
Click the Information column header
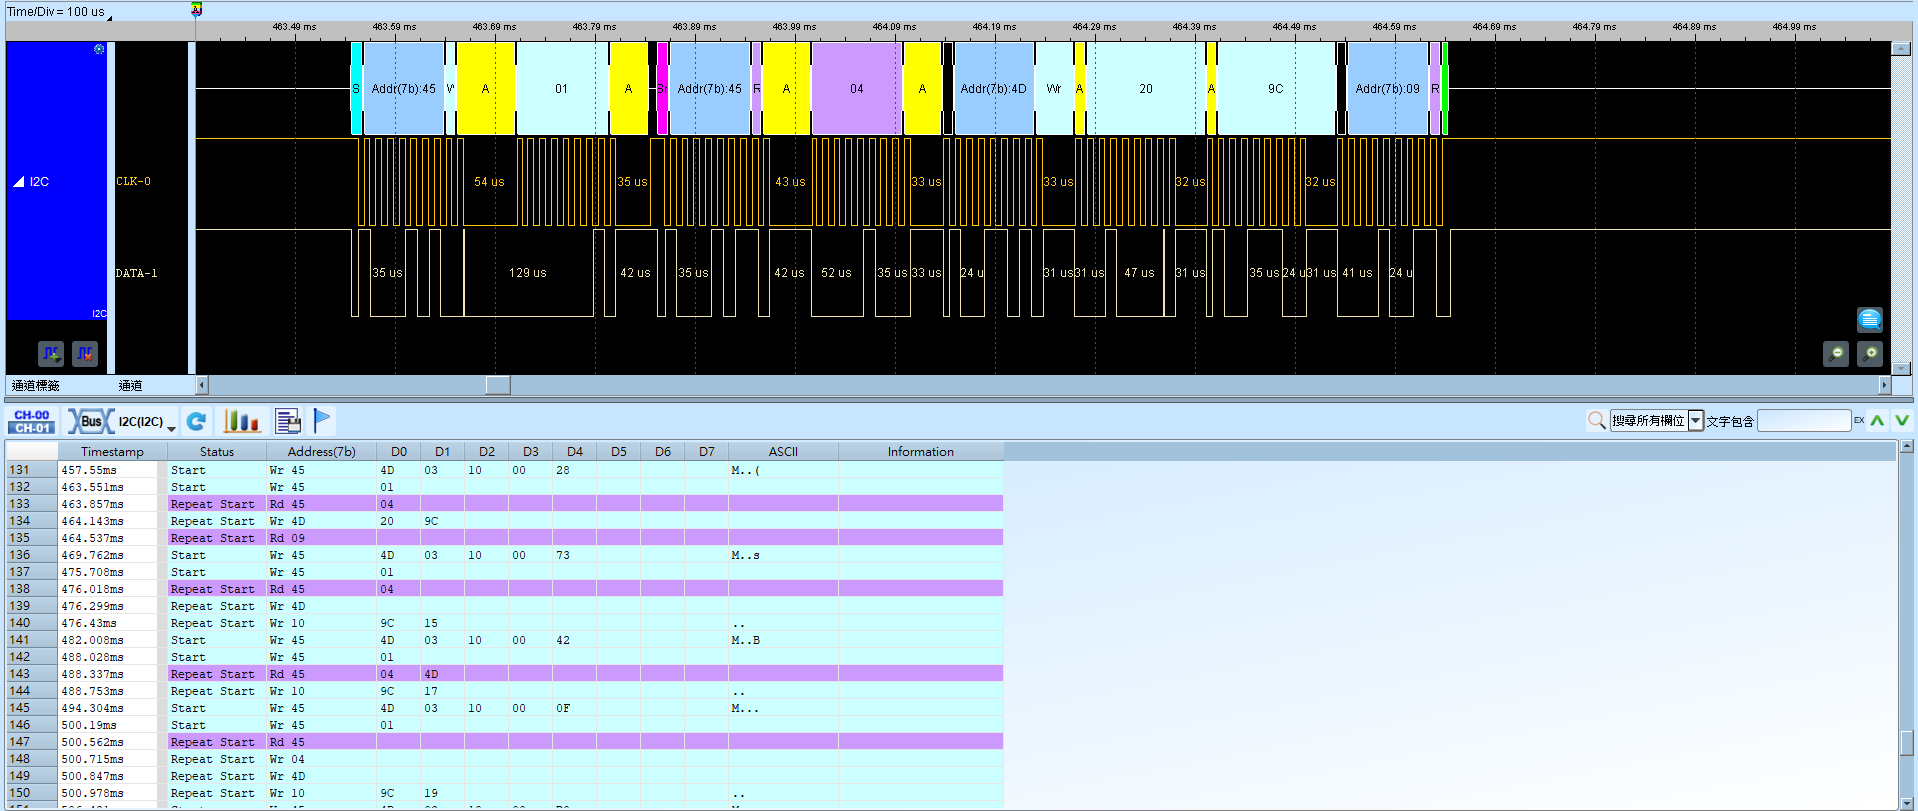(921, 452)
